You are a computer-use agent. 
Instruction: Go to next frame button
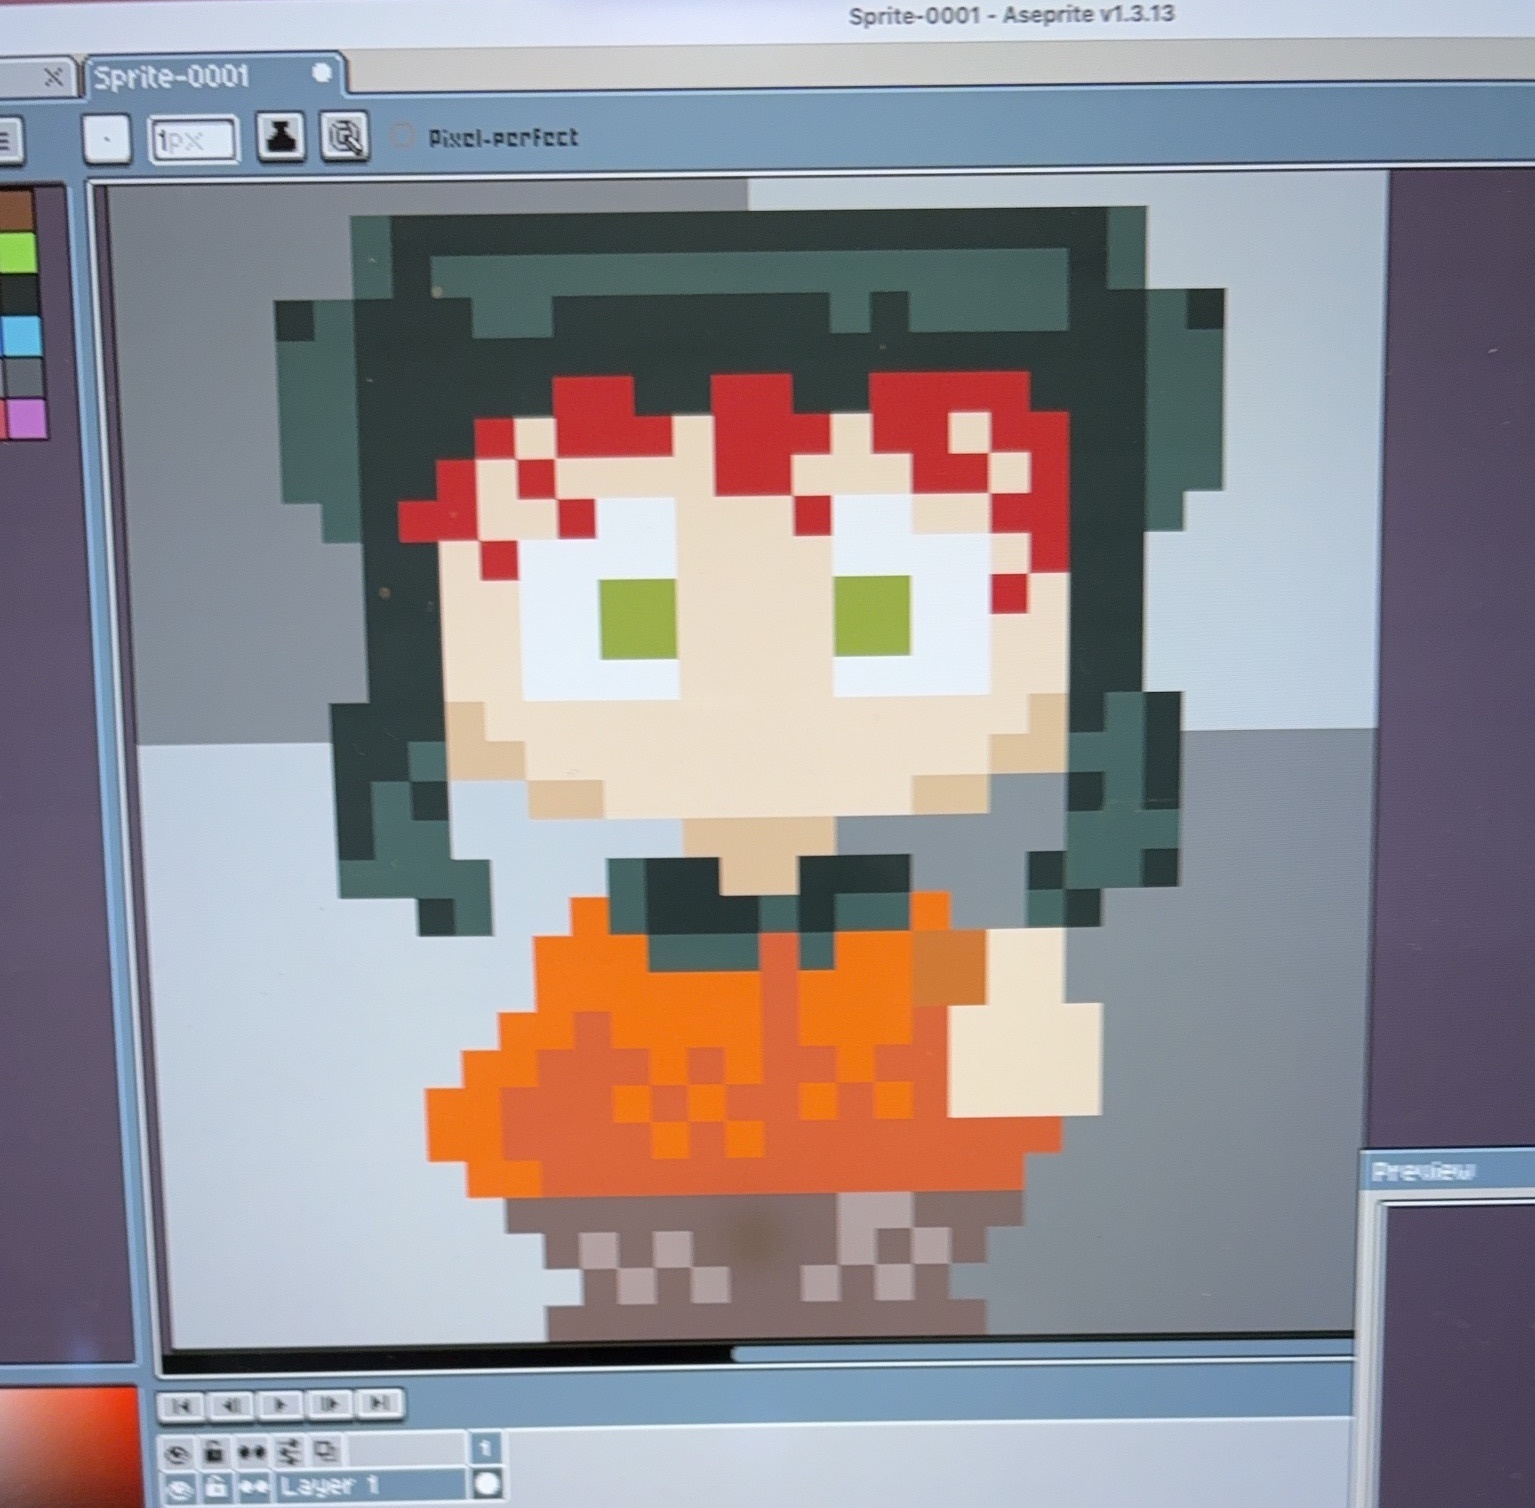329,1406
